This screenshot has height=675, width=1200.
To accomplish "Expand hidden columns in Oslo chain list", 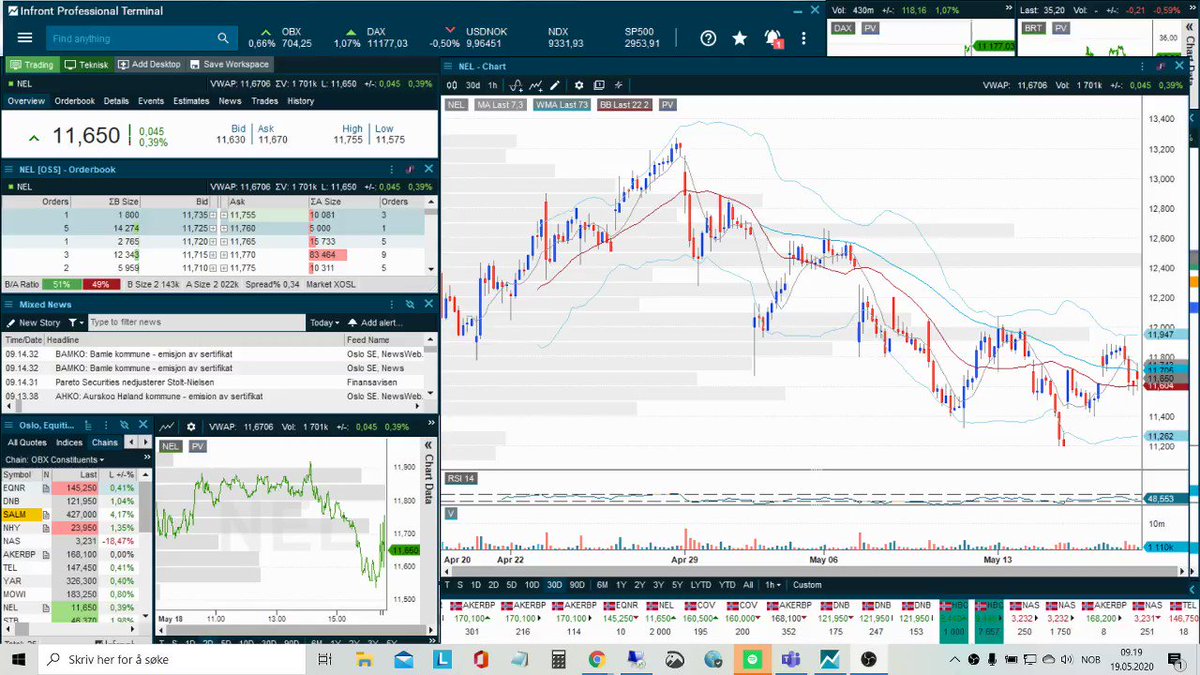I will pos(145,459).
